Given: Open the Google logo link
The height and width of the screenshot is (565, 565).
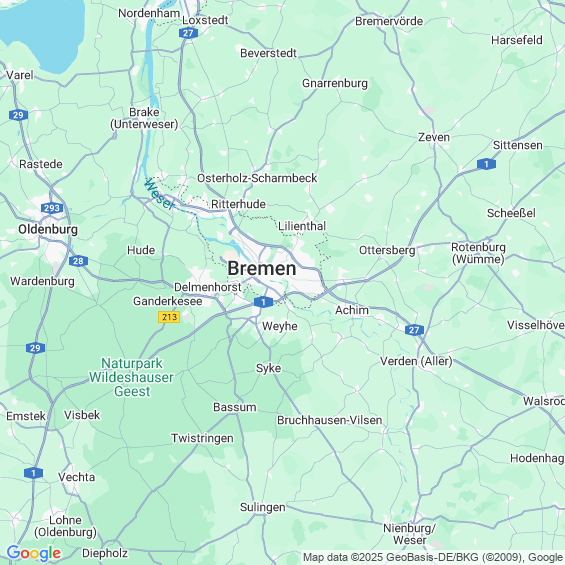Looking at the screenshot, I should (x=34, y=553).
